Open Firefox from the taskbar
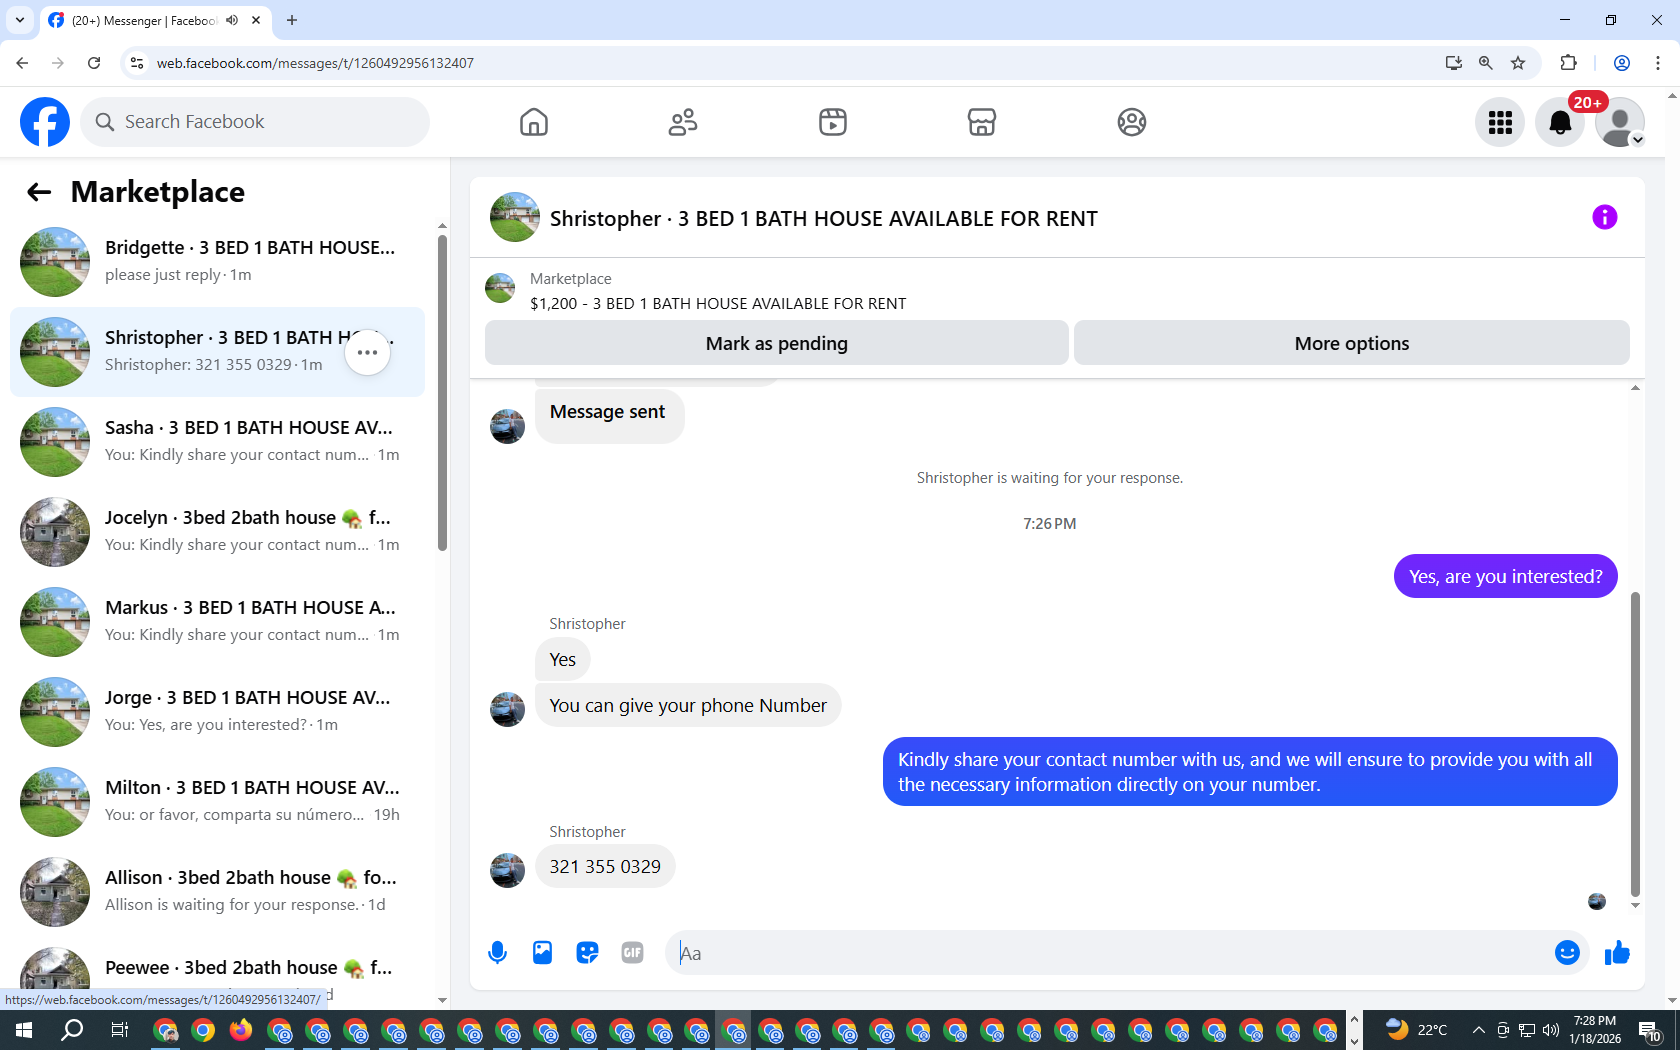 click(241, 1030)
